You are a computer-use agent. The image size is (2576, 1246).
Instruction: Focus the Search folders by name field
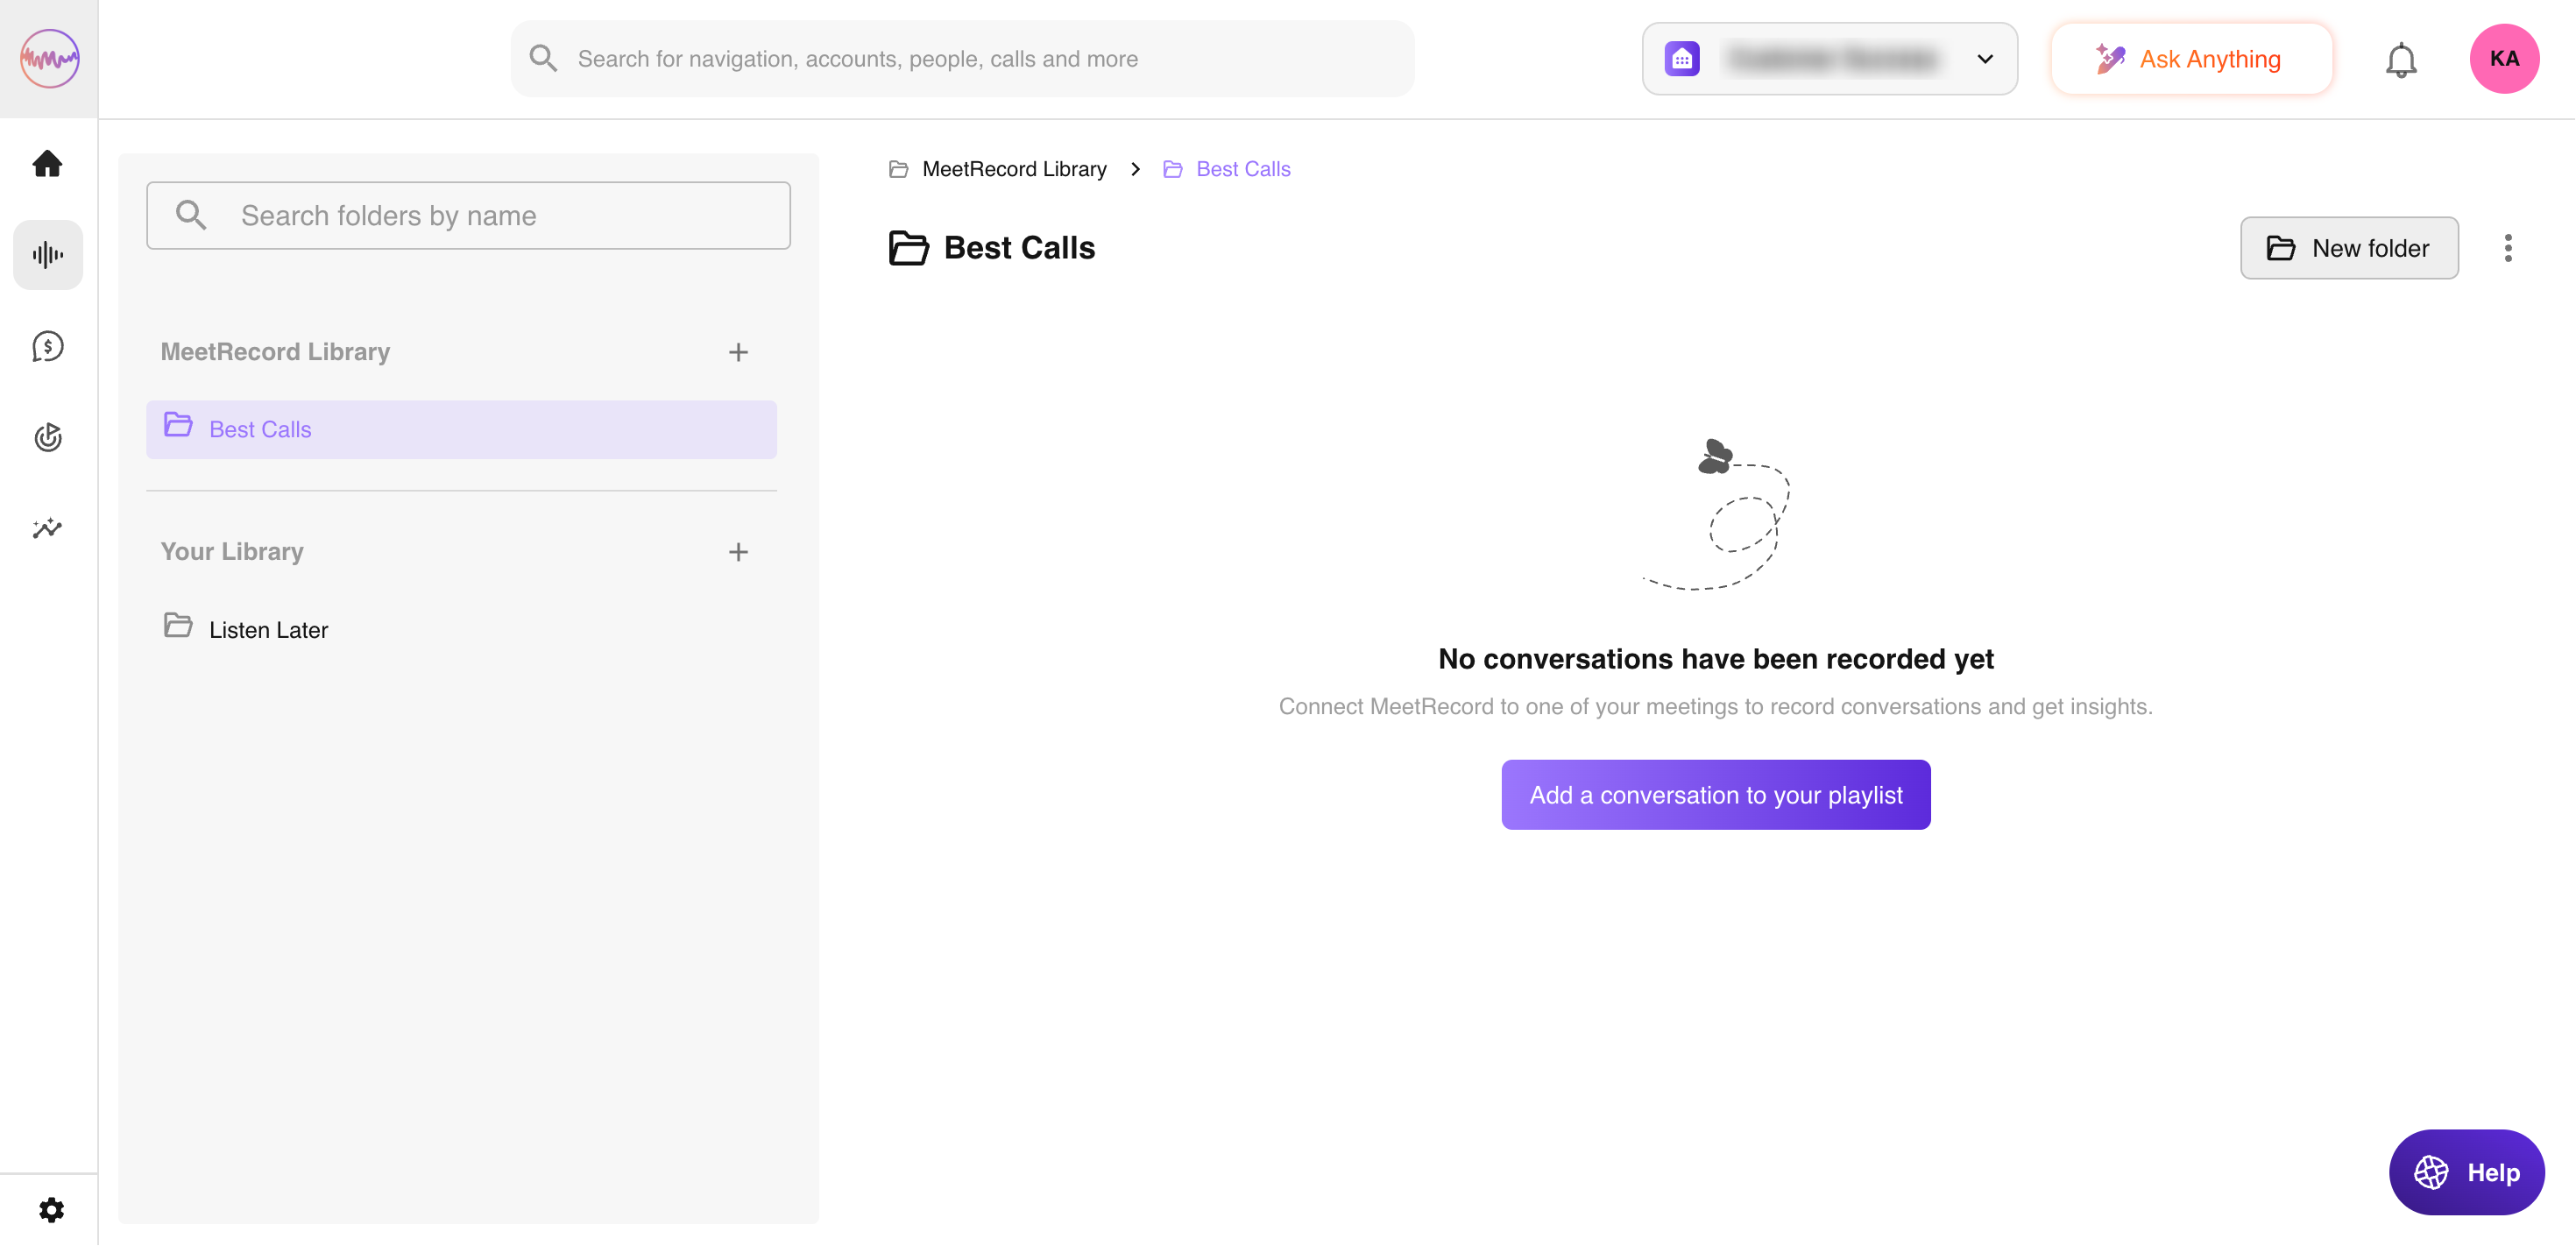[x=468, y=216]
